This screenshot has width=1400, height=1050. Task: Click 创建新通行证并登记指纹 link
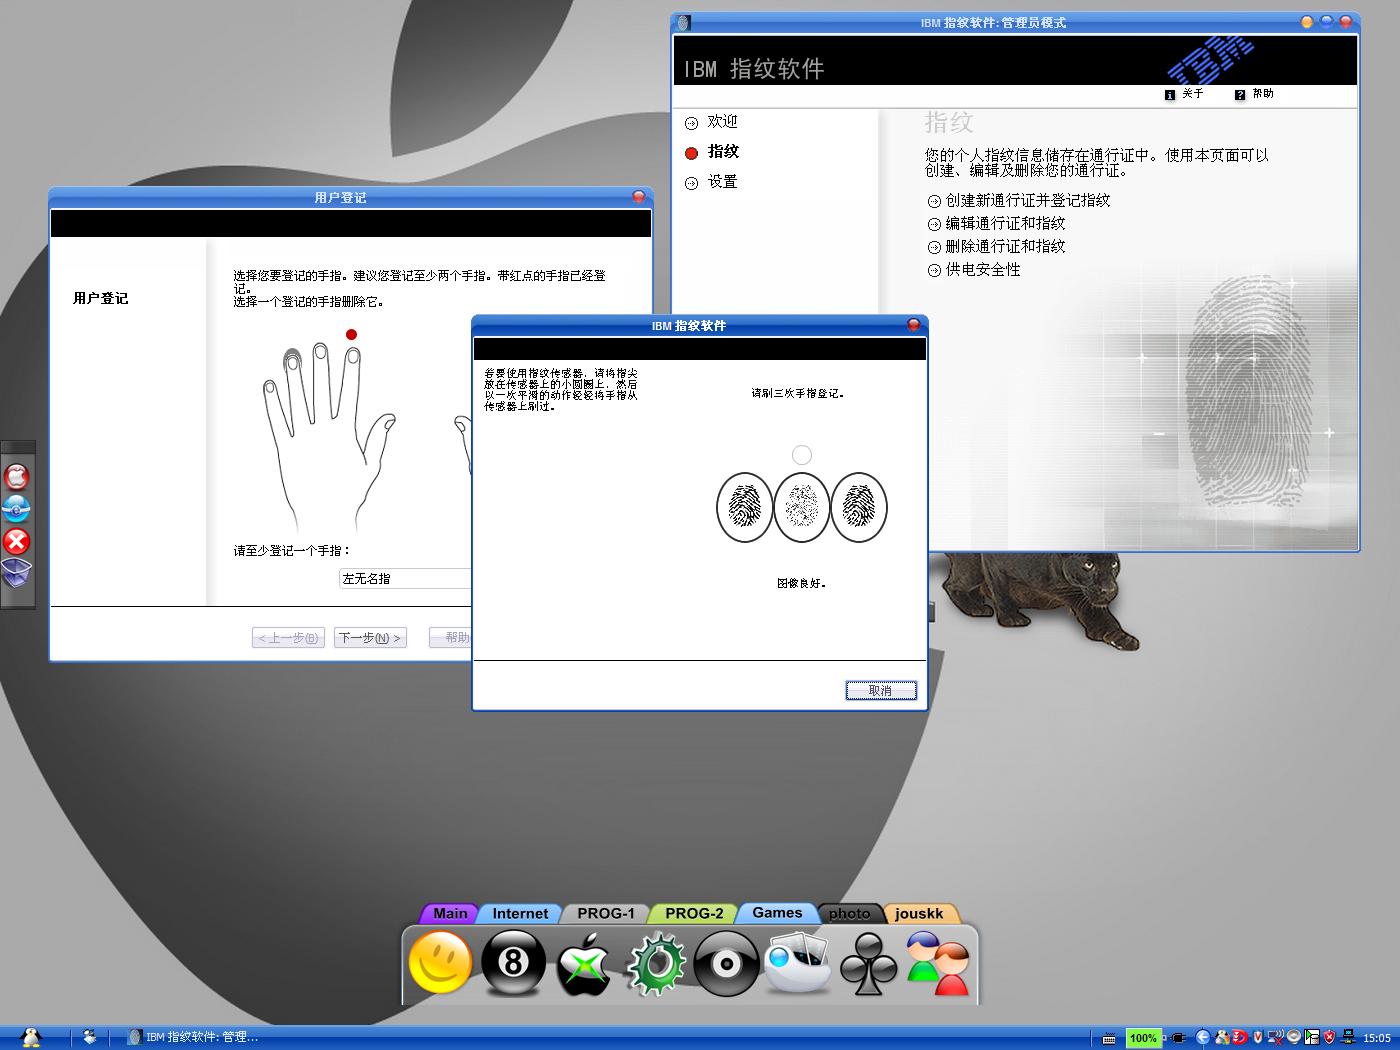1019,201
